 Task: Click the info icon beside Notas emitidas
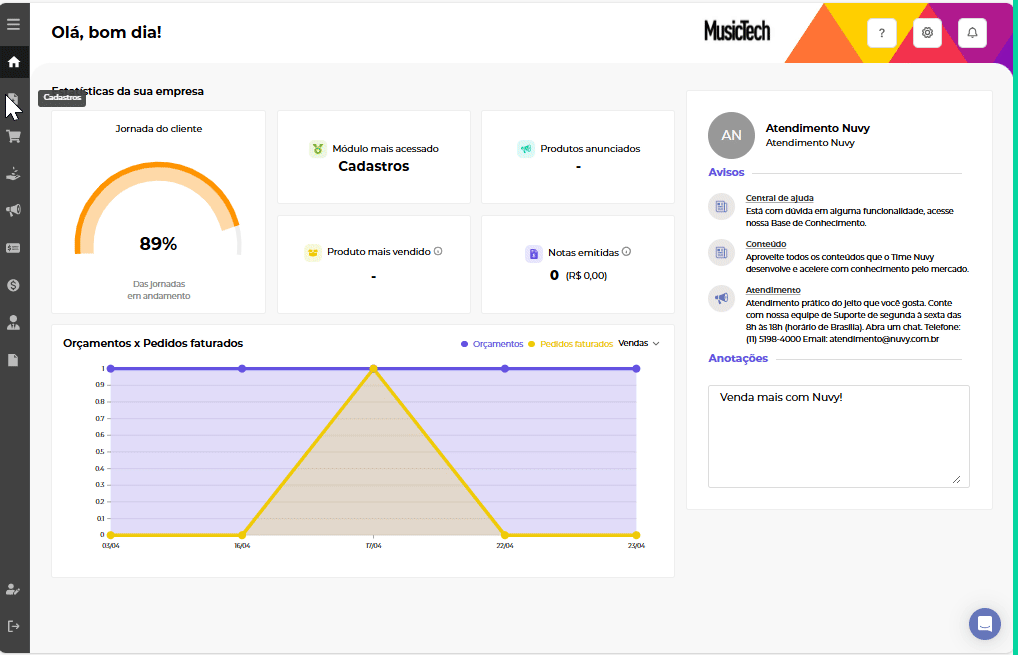pyautogui.click(x=626, y=252)
